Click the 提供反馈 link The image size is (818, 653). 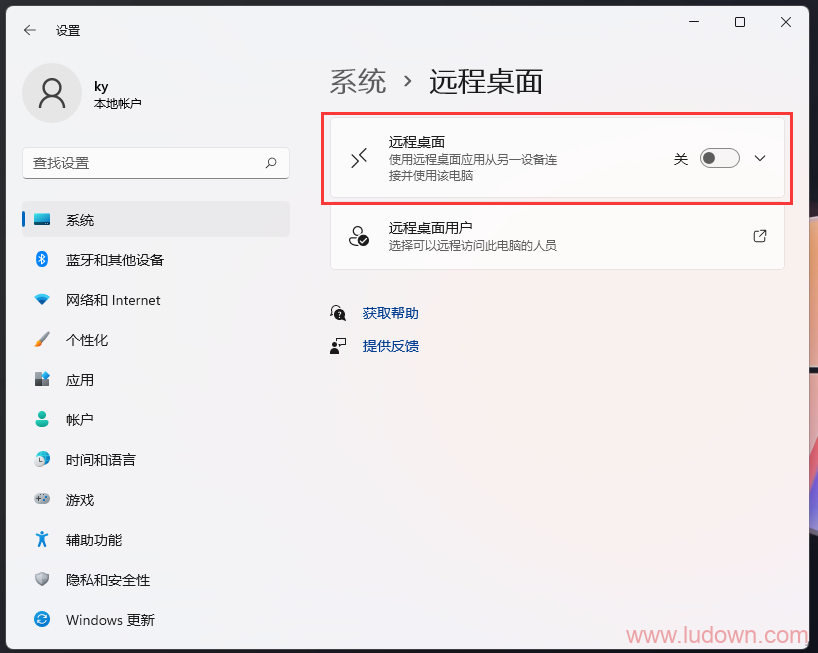(390, 346)
